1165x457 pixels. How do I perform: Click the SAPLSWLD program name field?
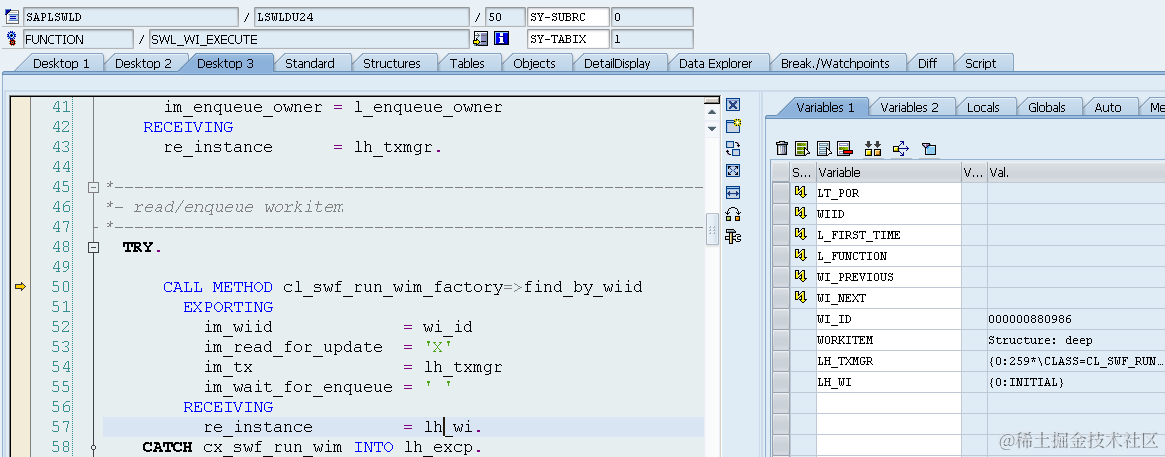click(131, 16)
